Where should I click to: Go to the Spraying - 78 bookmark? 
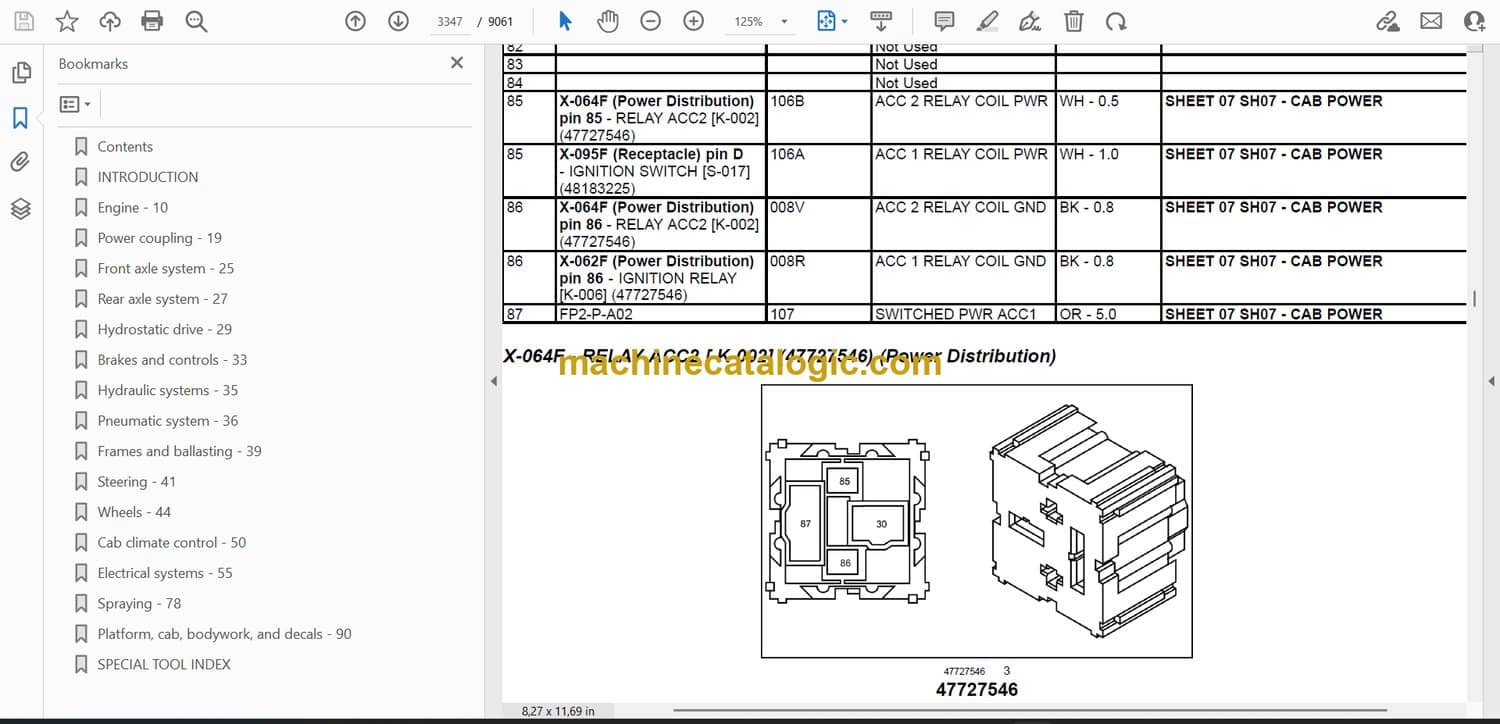140,604
